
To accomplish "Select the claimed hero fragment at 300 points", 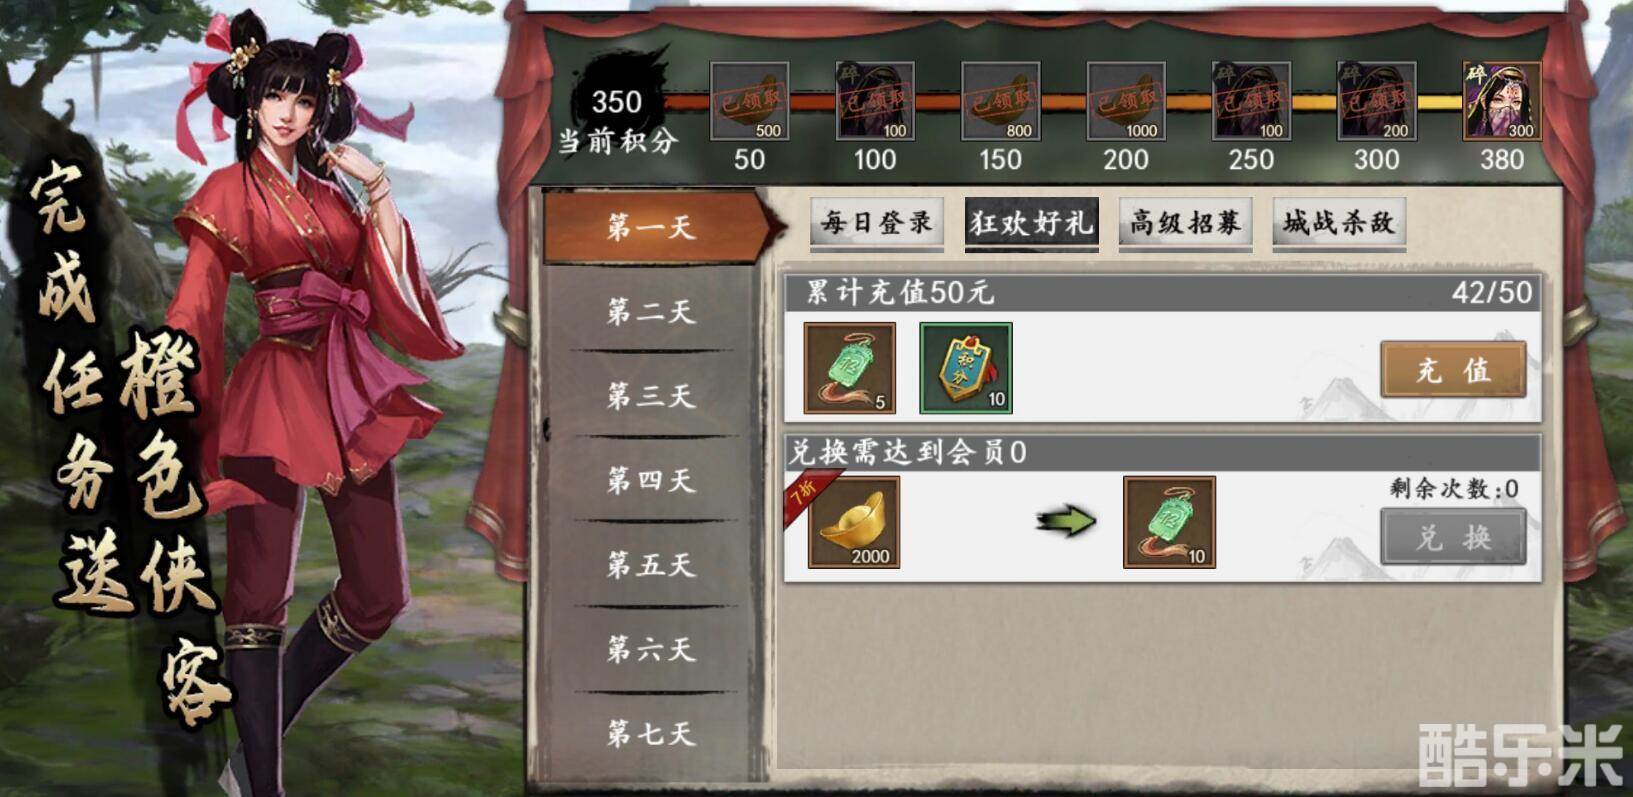I will (1377, 101).
